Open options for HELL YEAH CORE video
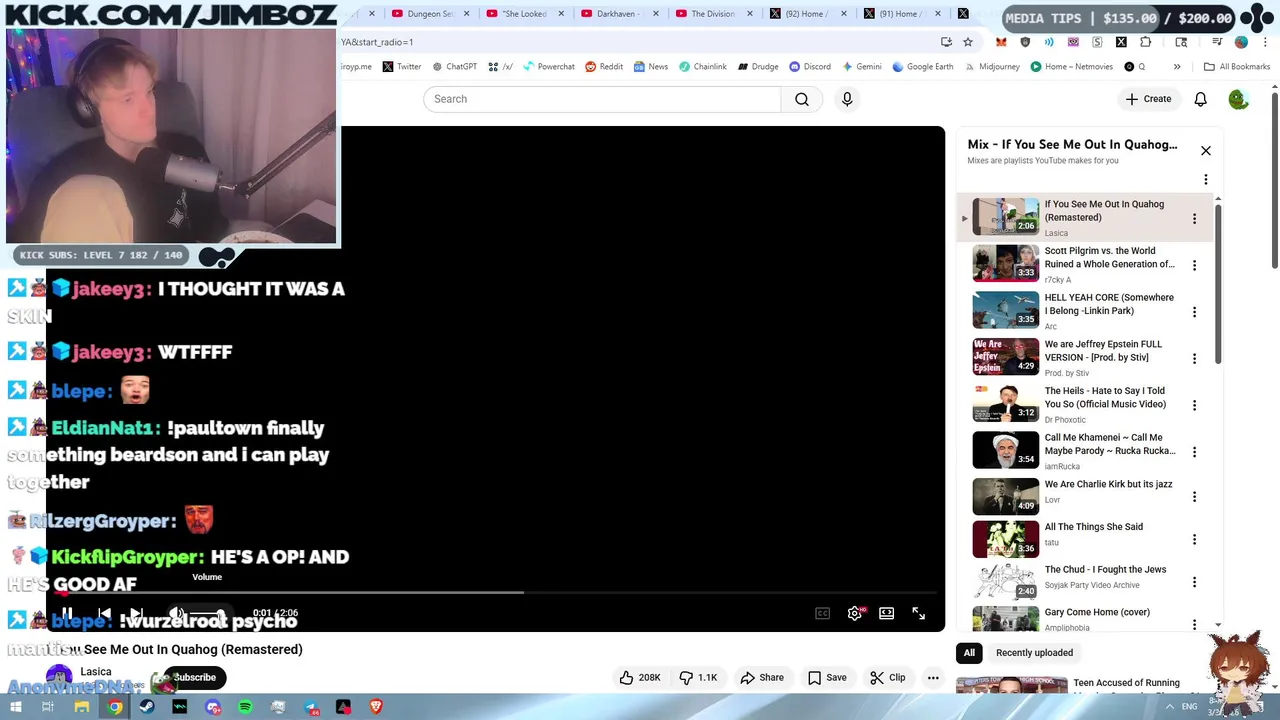The height and width of the screenshot is (720, 1280). point(1194,312)
